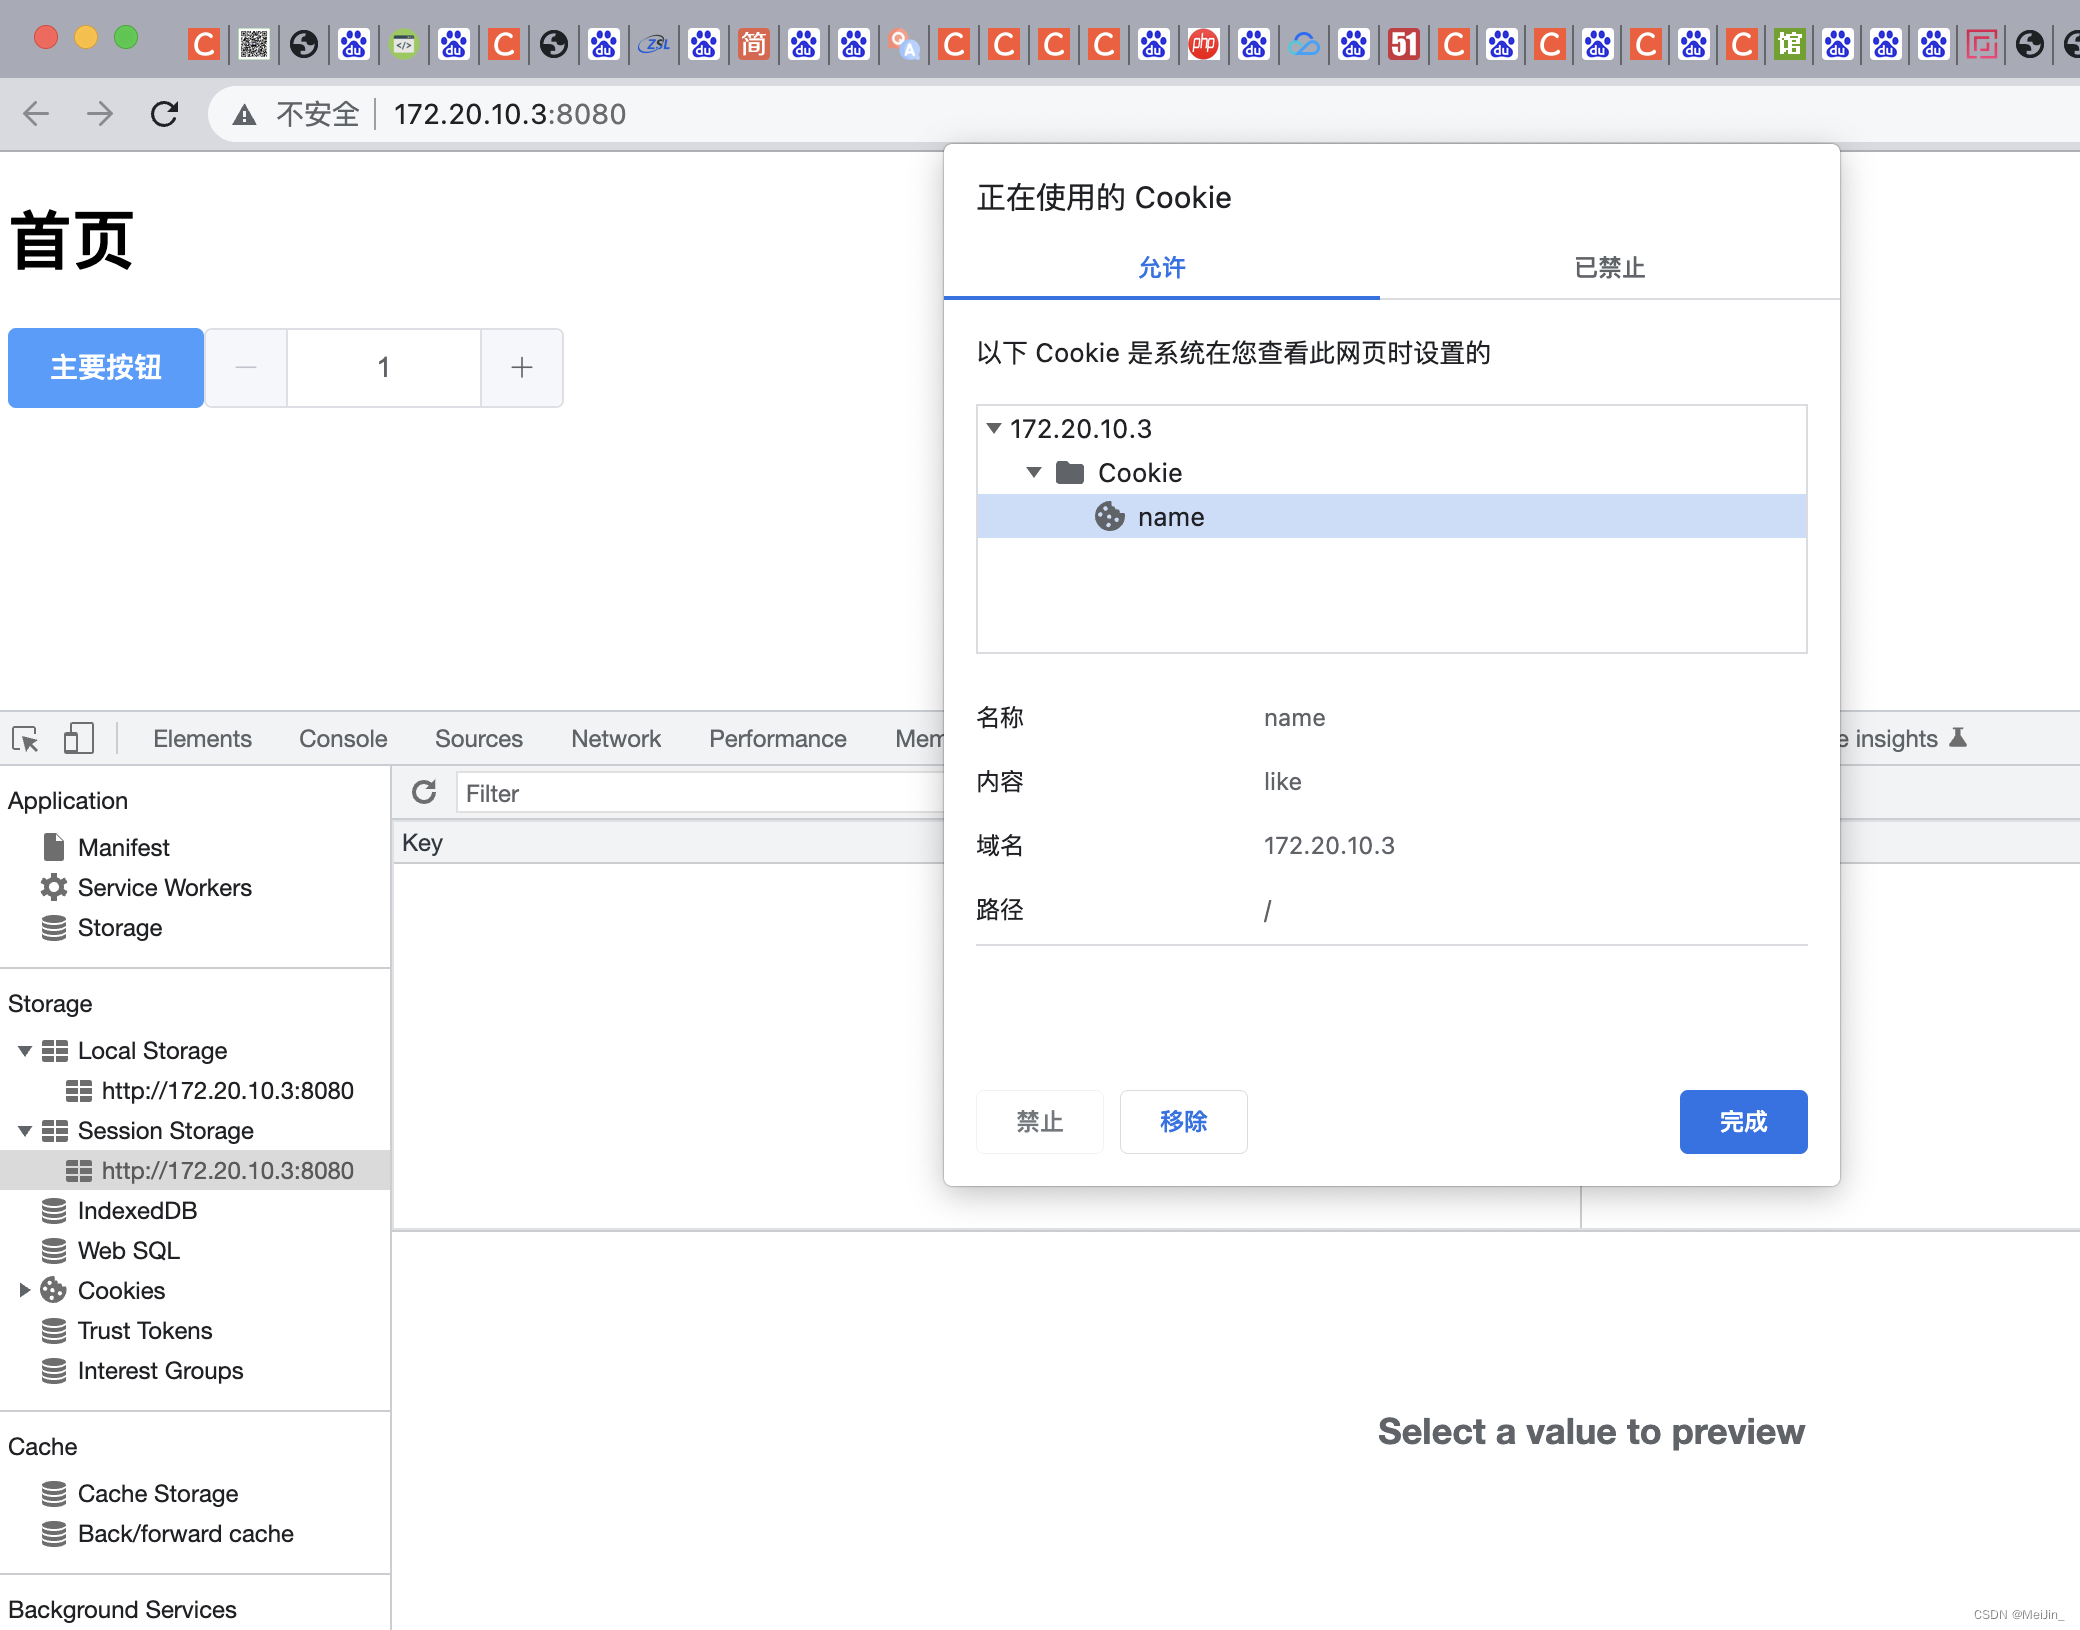Select the Cookie folder icon in the tree

[1070, 472]
